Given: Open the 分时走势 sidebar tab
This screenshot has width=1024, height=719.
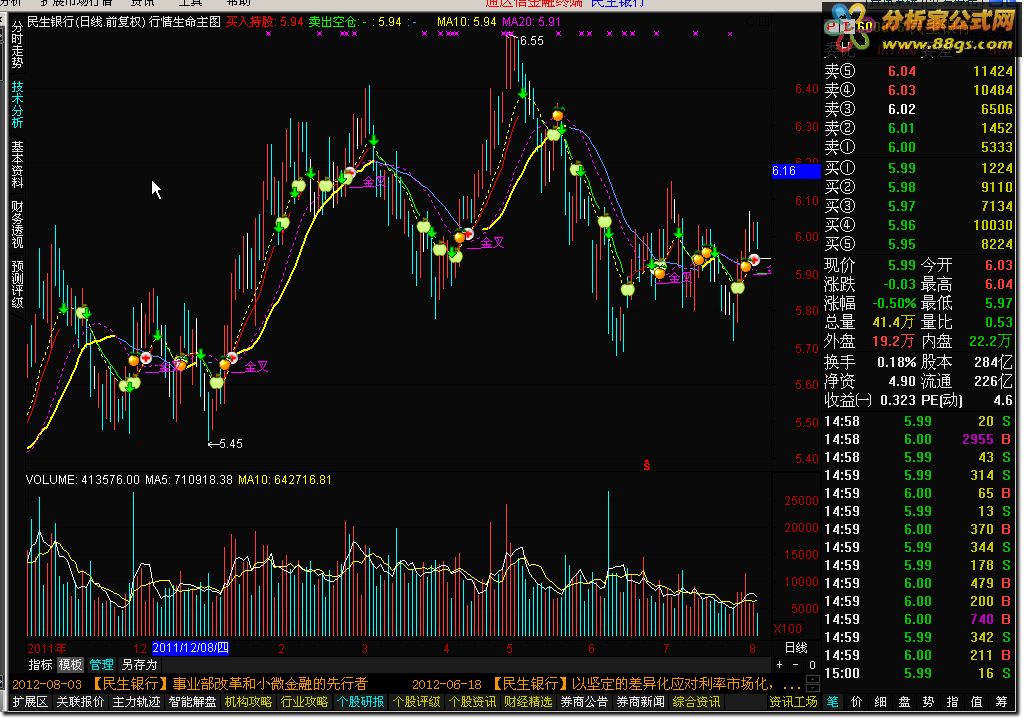Looking at the screenshot, I should coord(17,44).
